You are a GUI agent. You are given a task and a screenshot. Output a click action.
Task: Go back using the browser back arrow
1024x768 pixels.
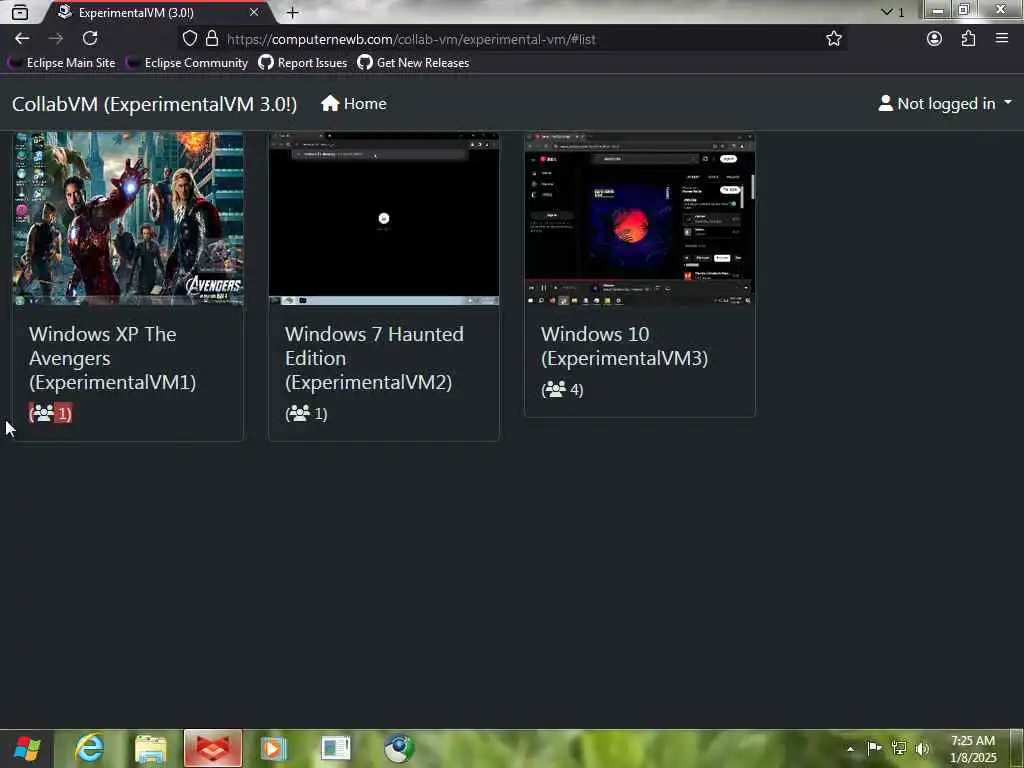(22, 39)
